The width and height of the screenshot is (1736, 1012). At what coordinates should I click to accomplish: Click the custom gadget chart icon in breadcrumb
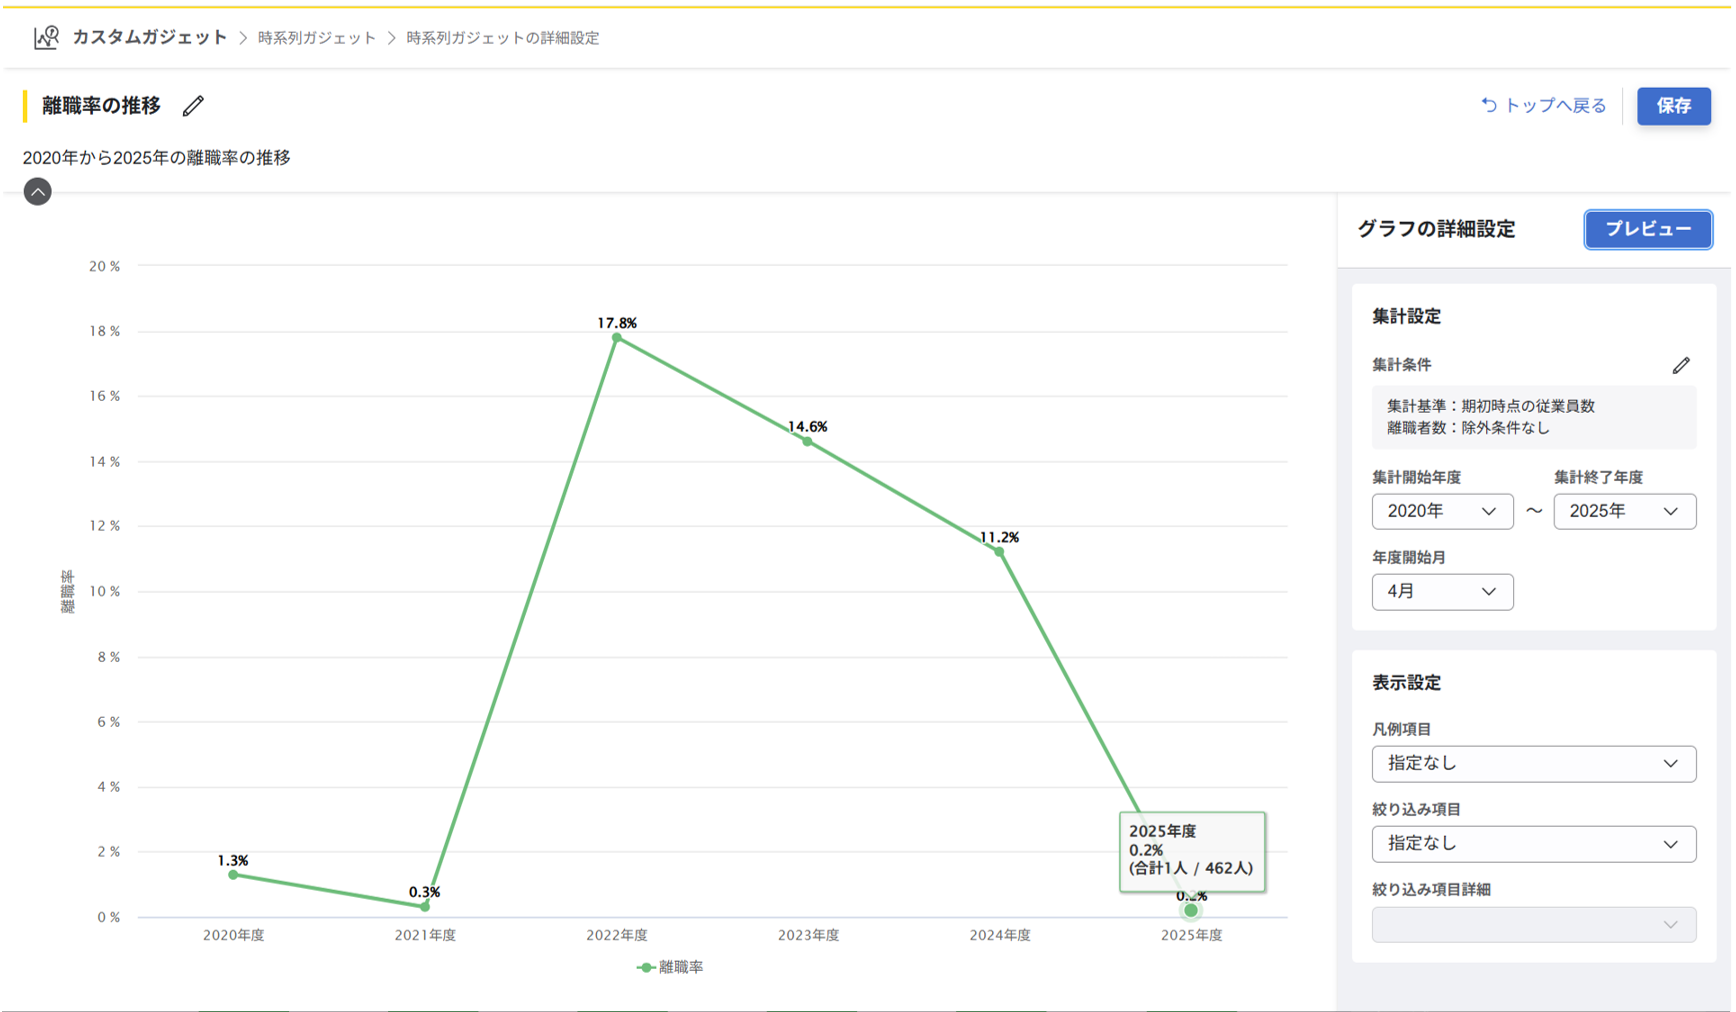(46, 38)
